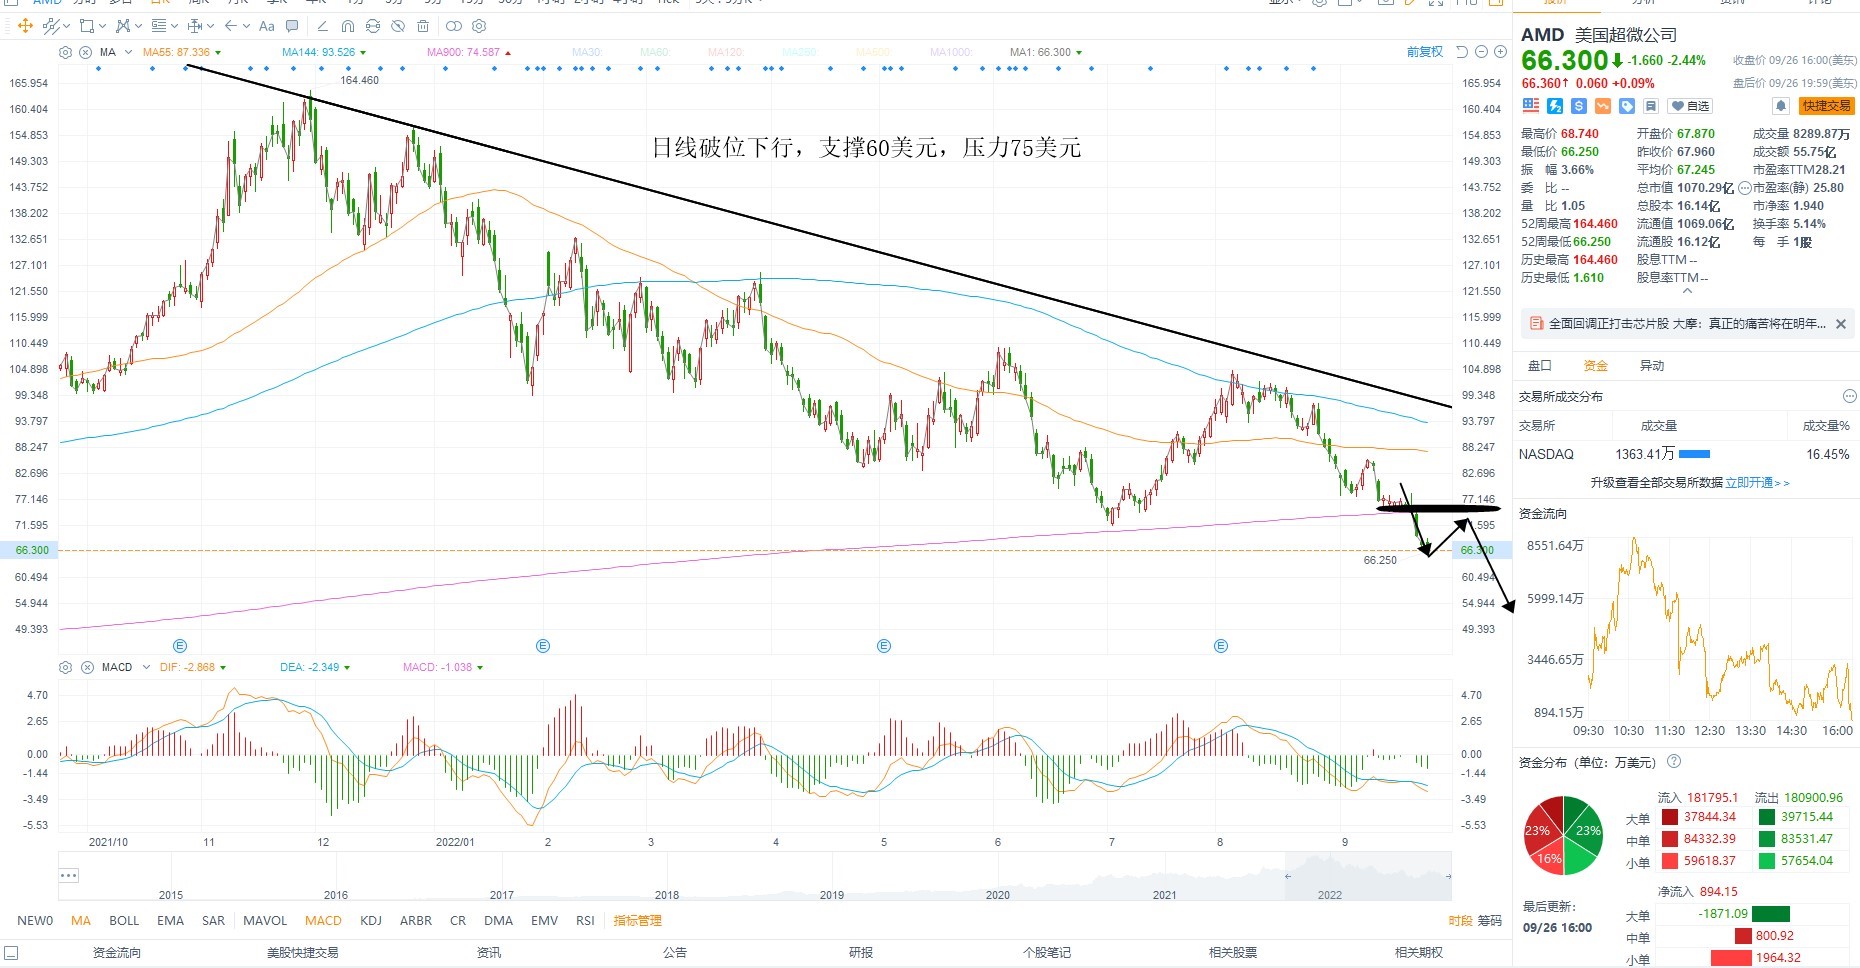Viewport: 1860px width, 968px height.
Task: Open the 筹码 chips view
Action: (x=1490, y=920)
